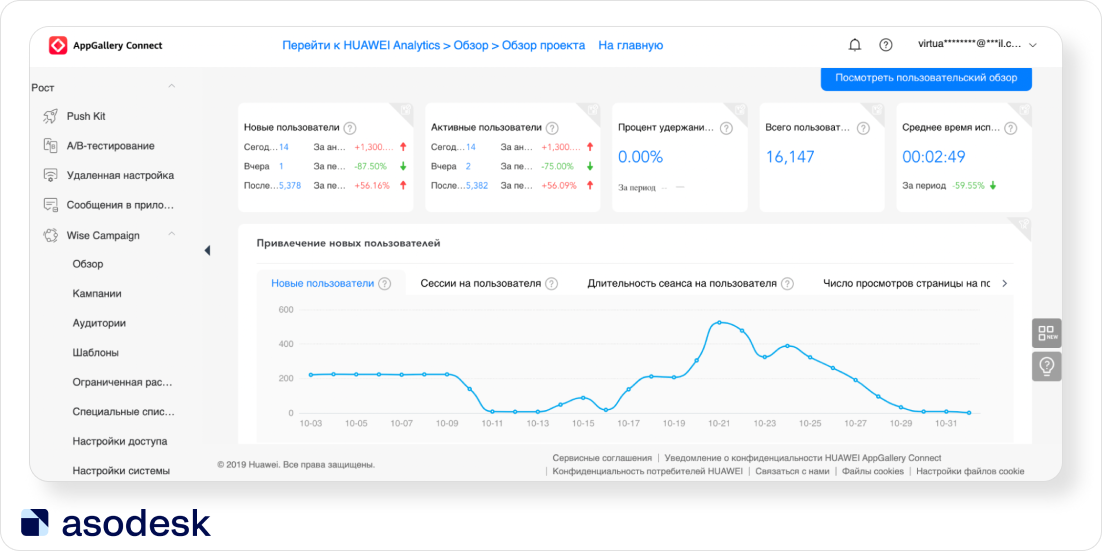Click Посмотреть пользовательский обзор button
The height and width of the screenshot is (551, 1102).
[926, 78]
